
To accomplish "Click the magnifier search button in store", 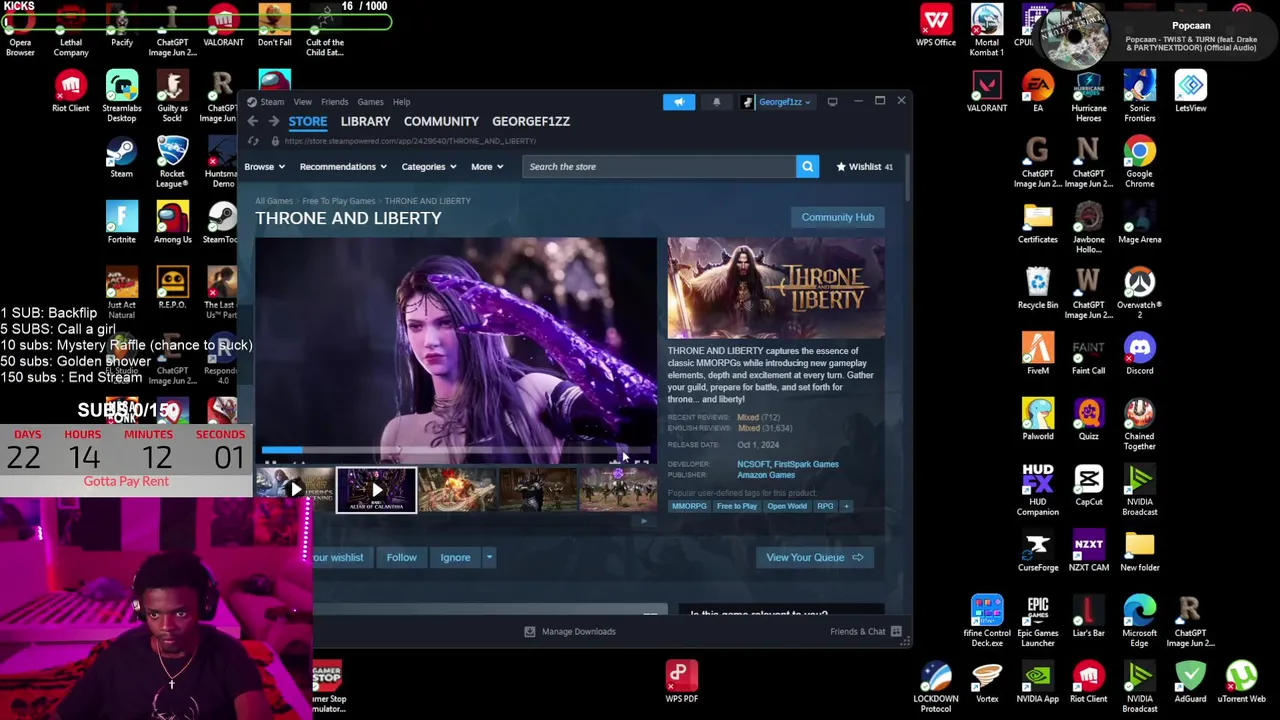I will (x=807, y=166).
